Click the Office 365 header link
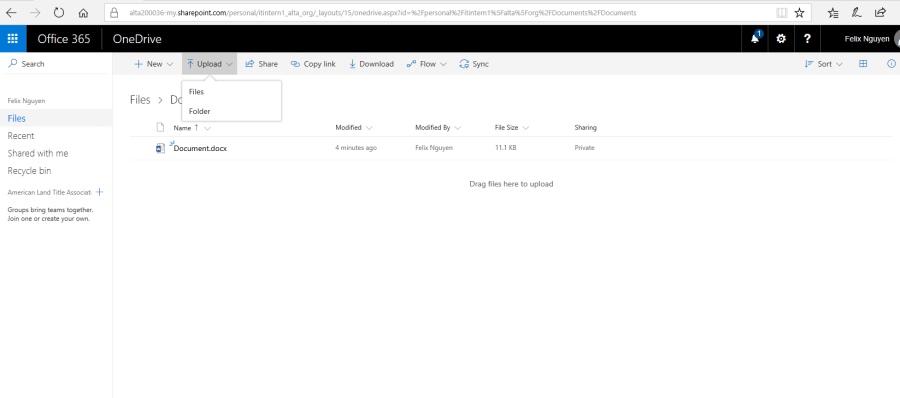Image resolution: width=900 pixels, height=398 pixels. pos(64,39)
